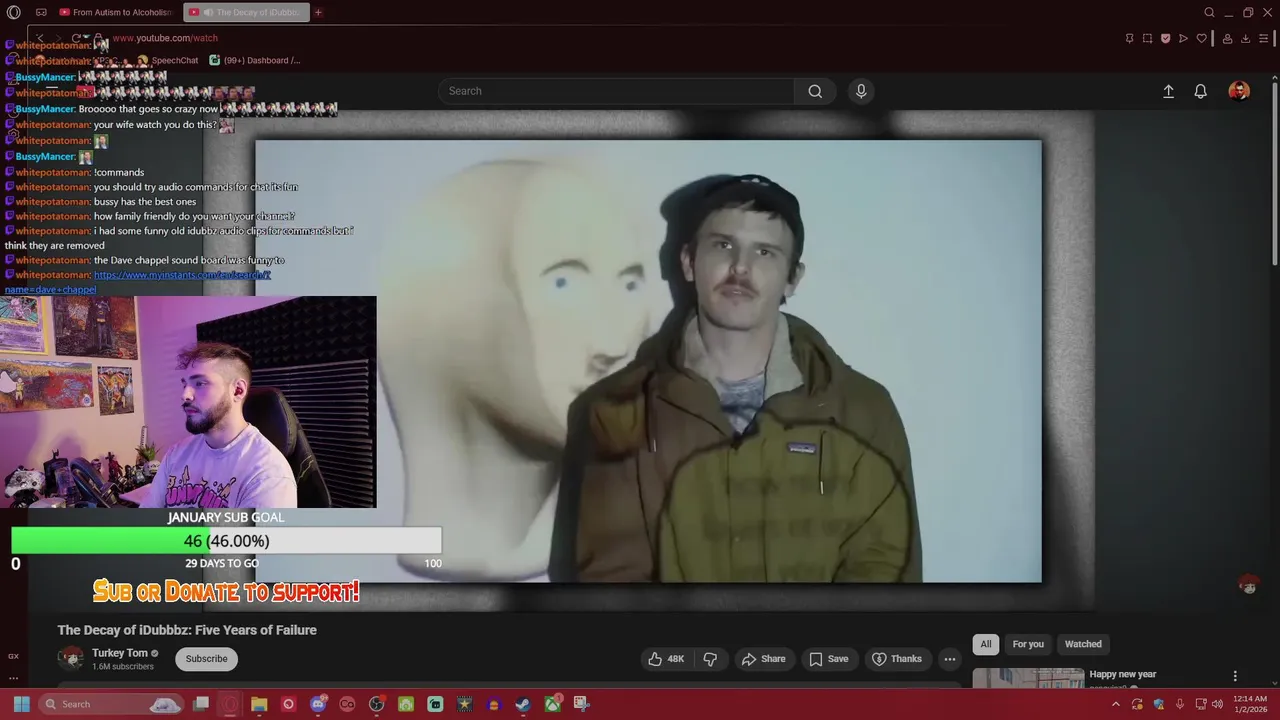Open Happy new year suggested video thumbnail
Viewport: 1280px width, 720px height.
tap(1028, 678)
